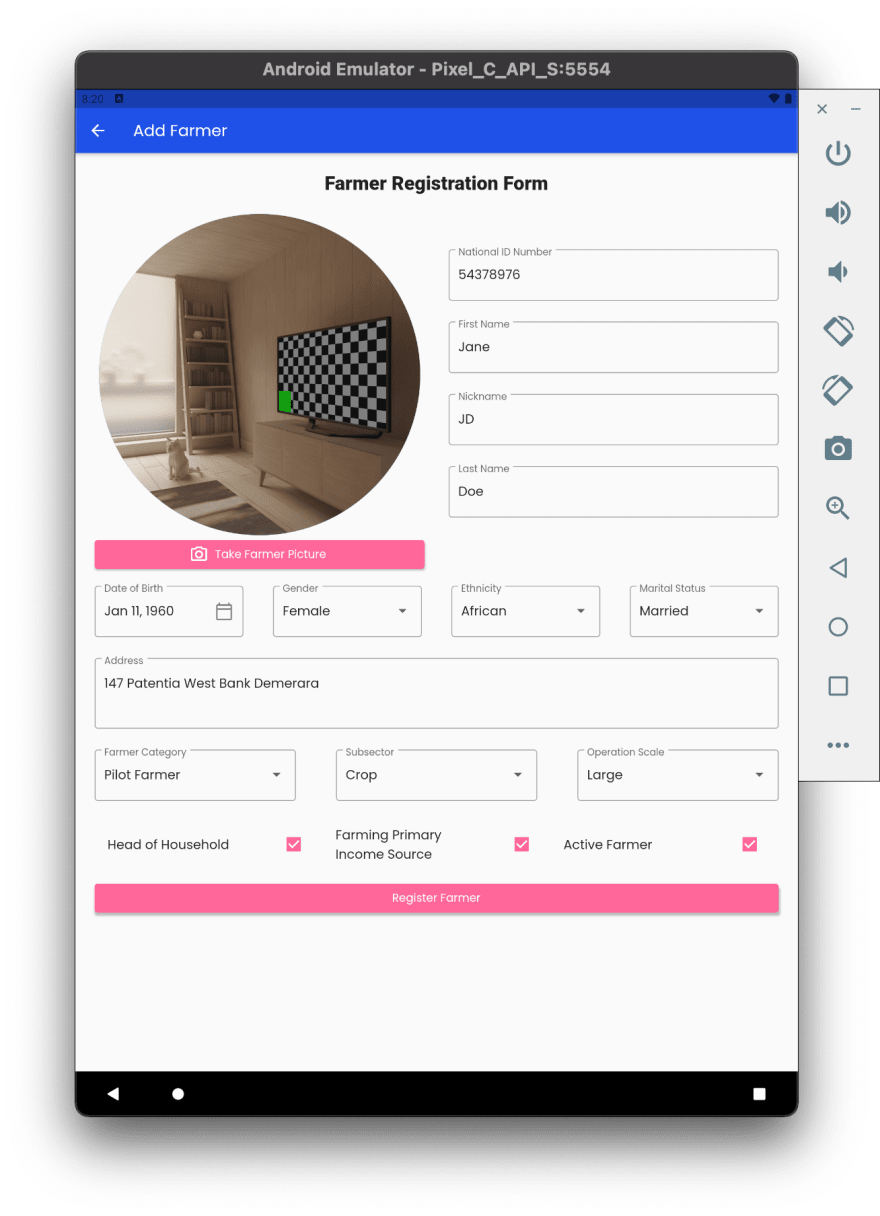
Task: Toggle Head of Household checkbox
Action: [294, 844]
